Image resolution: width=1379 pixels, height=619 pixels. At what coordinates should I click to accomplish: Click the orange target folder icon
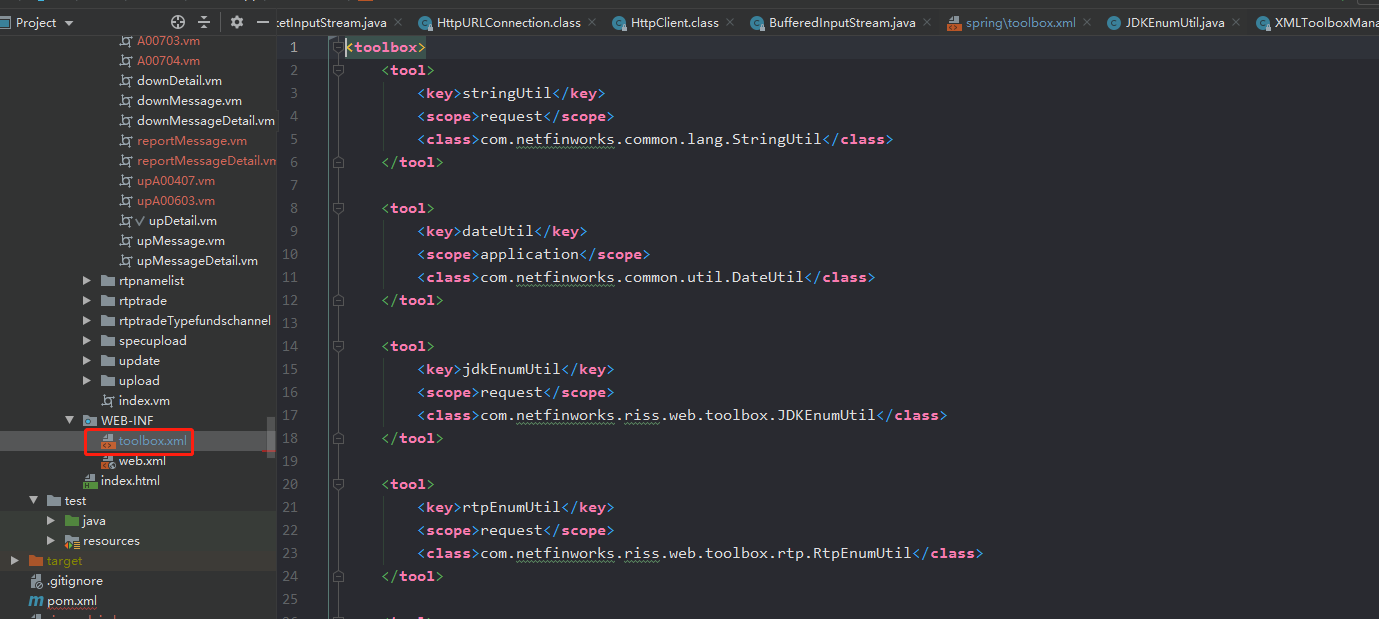click(x=36, y=561)
